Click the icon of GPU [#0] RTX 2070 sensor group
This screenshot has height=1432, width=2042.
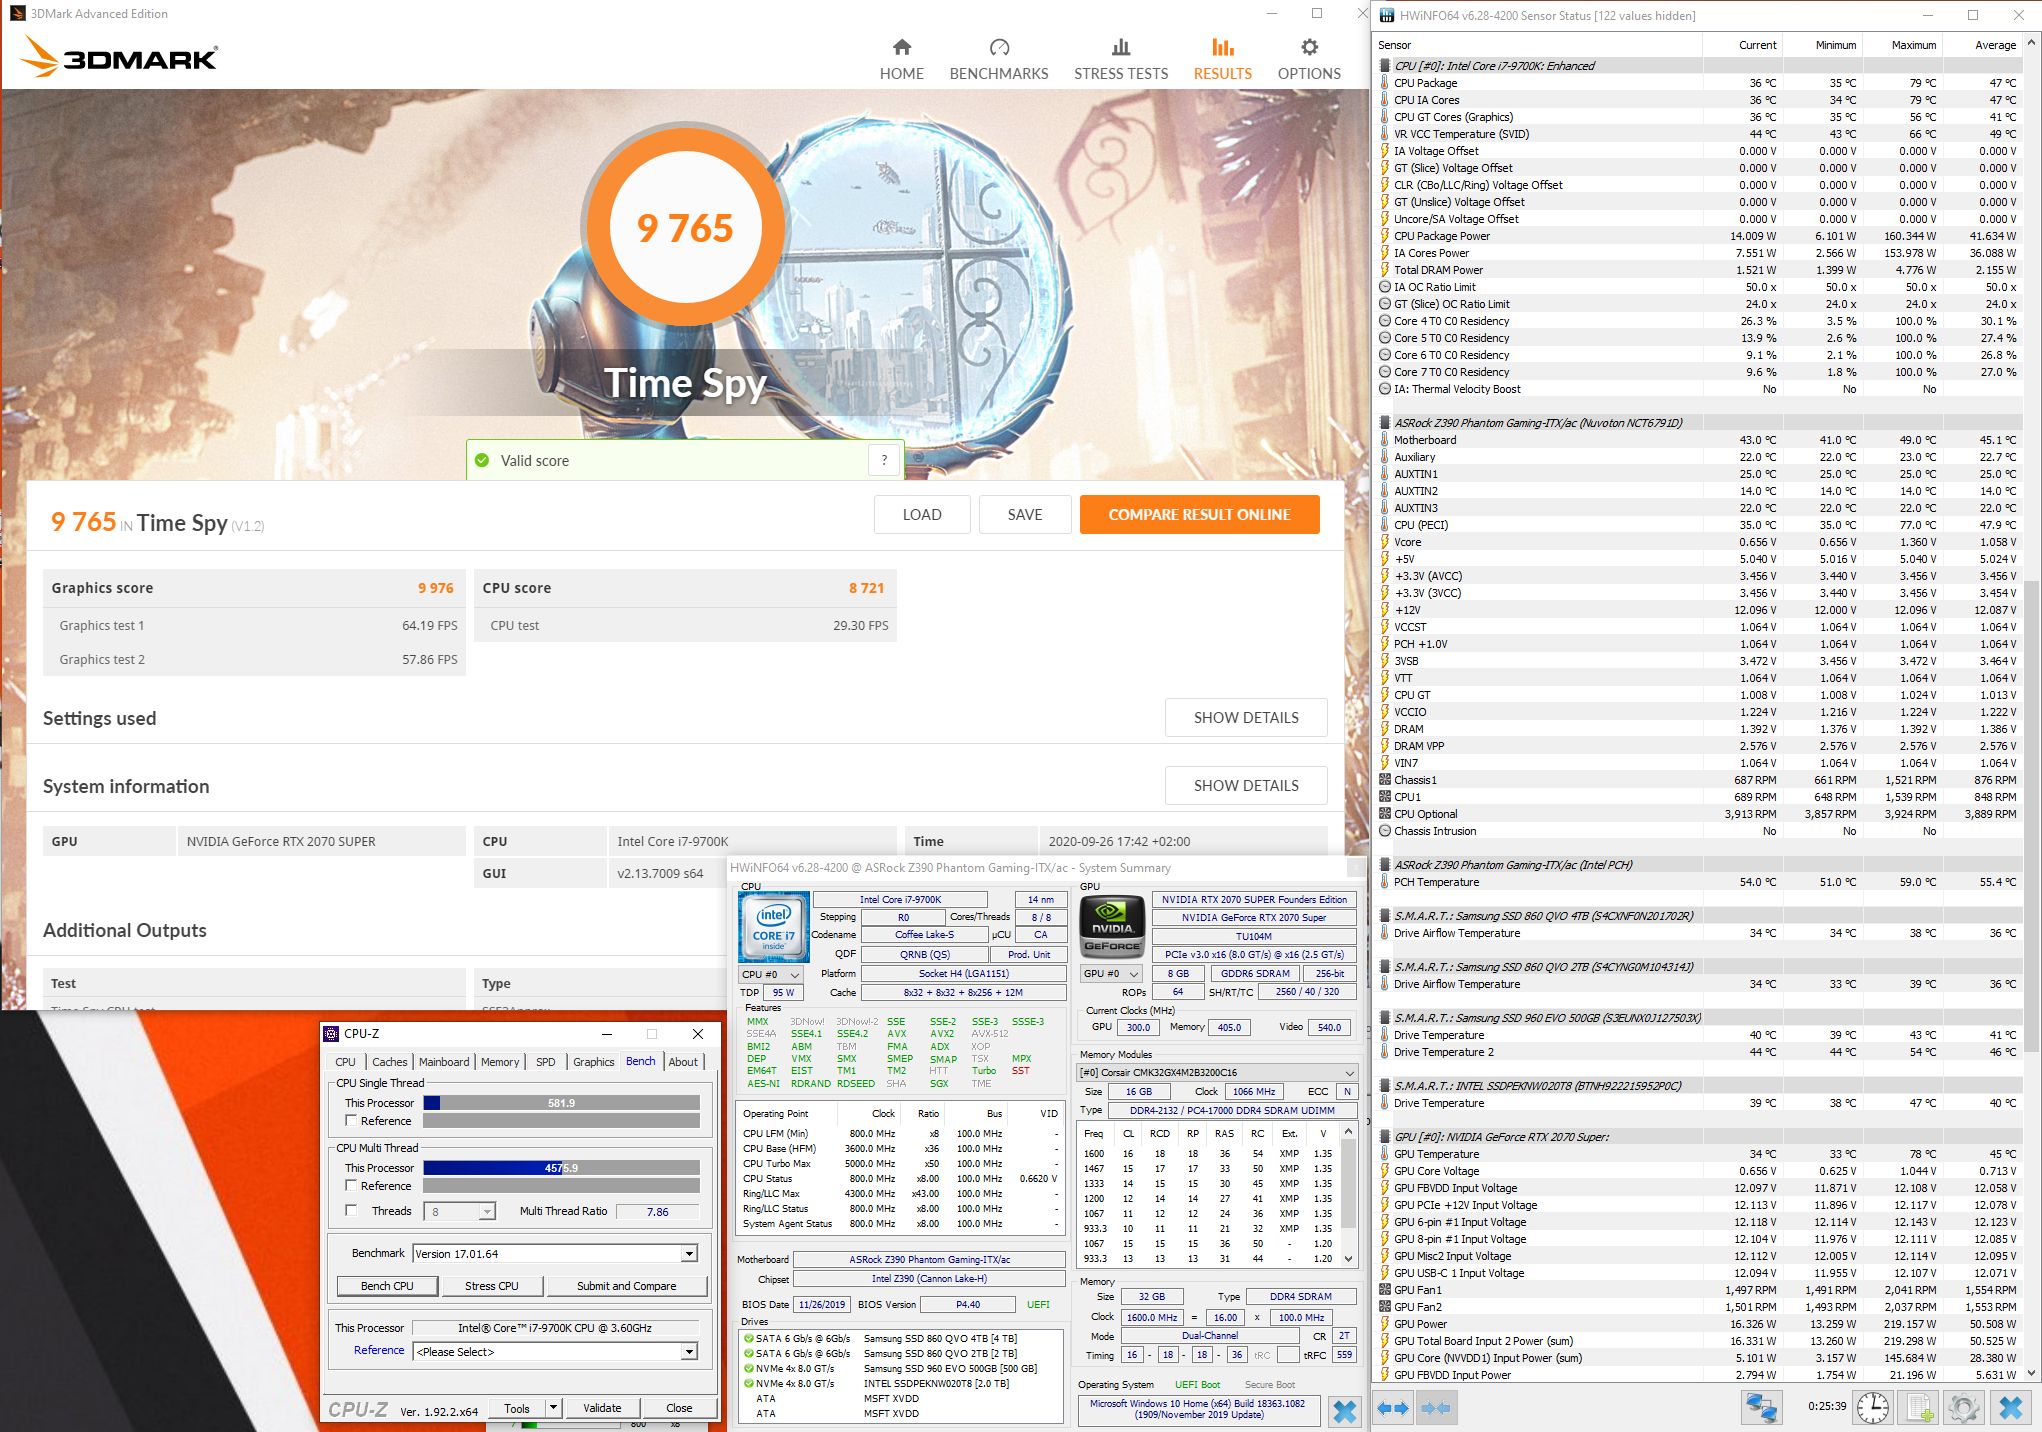[1385, 1137]
